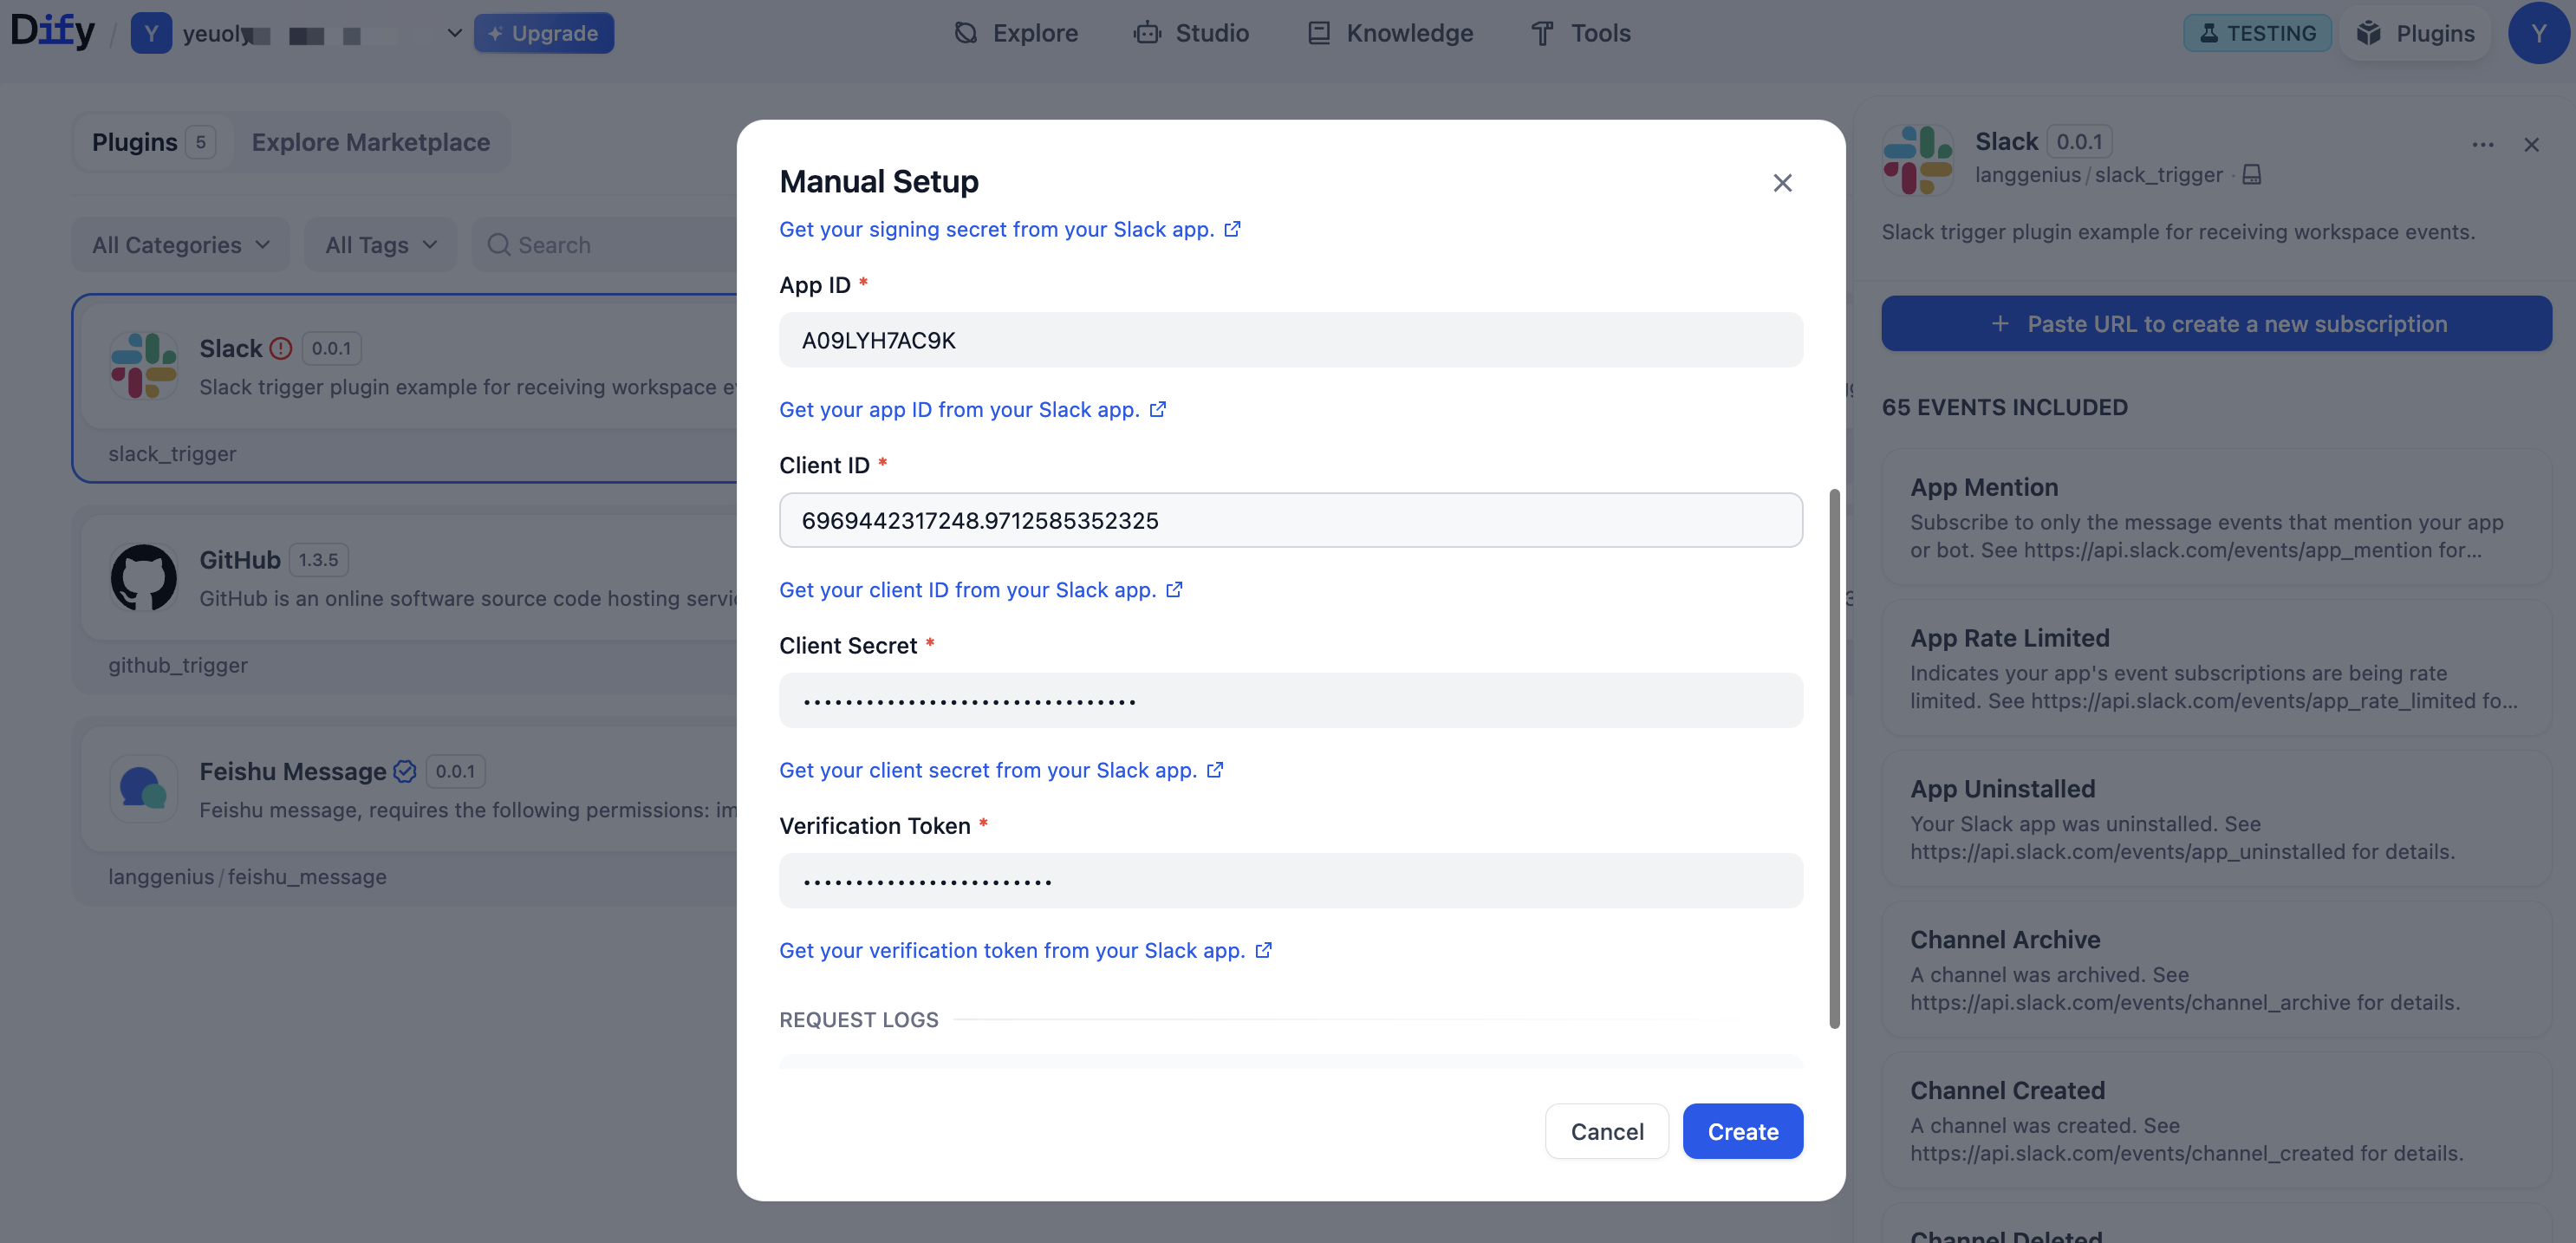2576x1243 pixels.
Task: Open the Knowledge menu
Action: pyautogui.click(x=1390, y=33)
